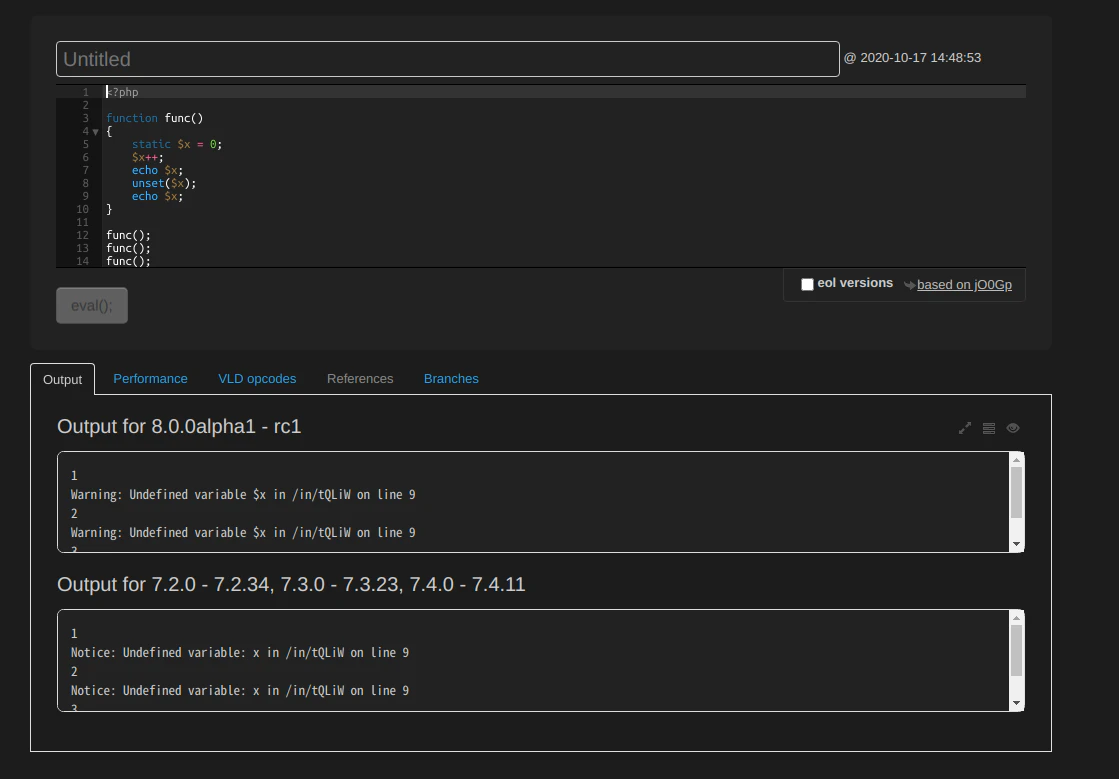Viewport: 1119px width, 779px height.
Task: Click the 'unset($x);' code line
Action: (164, 183)
